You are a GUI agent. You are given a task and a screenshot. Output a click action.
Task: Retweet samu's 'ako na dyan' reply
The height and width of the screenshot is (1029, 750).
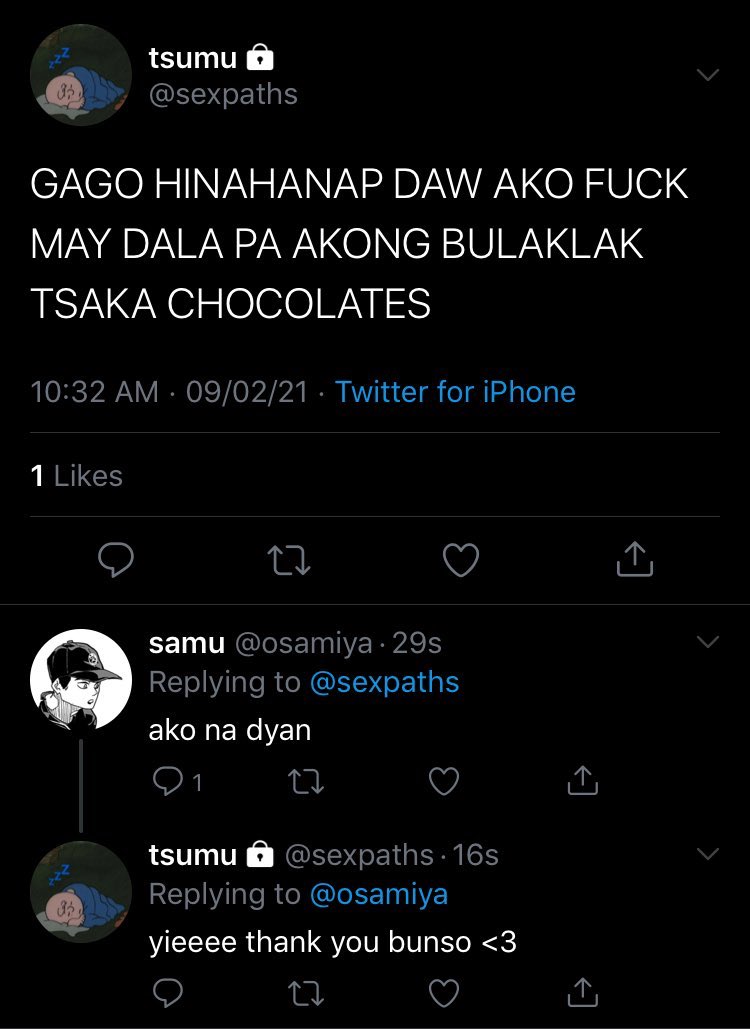(306, 781)
